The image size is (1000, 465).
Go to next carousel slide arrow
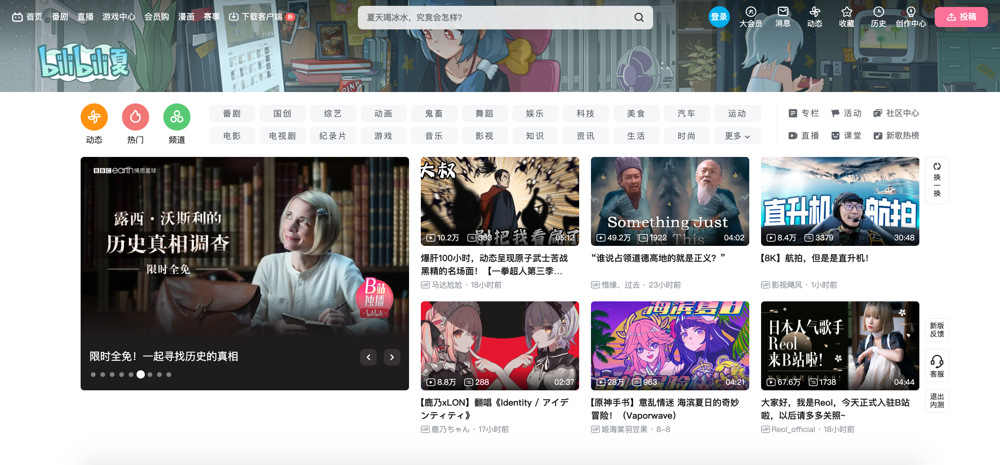[x=392, y=357]
